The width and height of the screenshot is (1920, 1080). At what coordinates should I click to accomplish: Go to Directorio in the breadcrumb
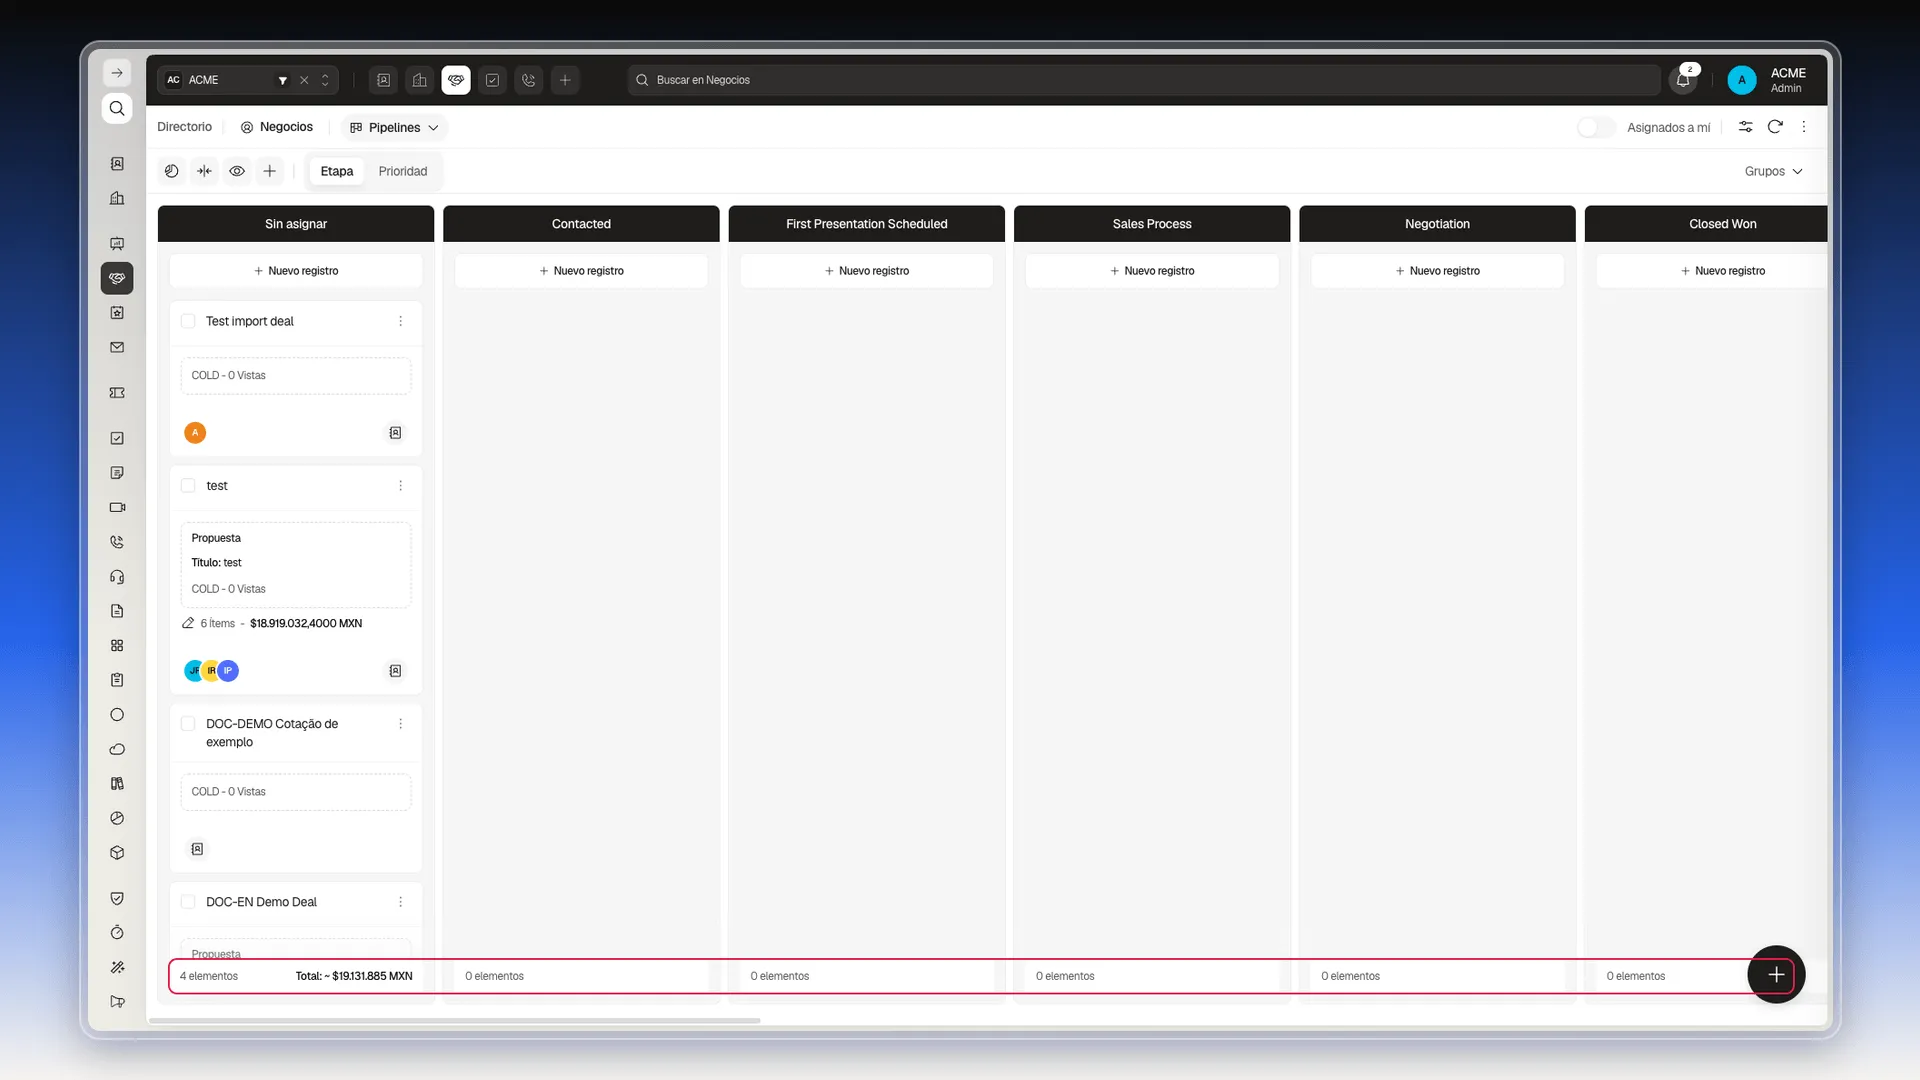click(x=184, y=127)
